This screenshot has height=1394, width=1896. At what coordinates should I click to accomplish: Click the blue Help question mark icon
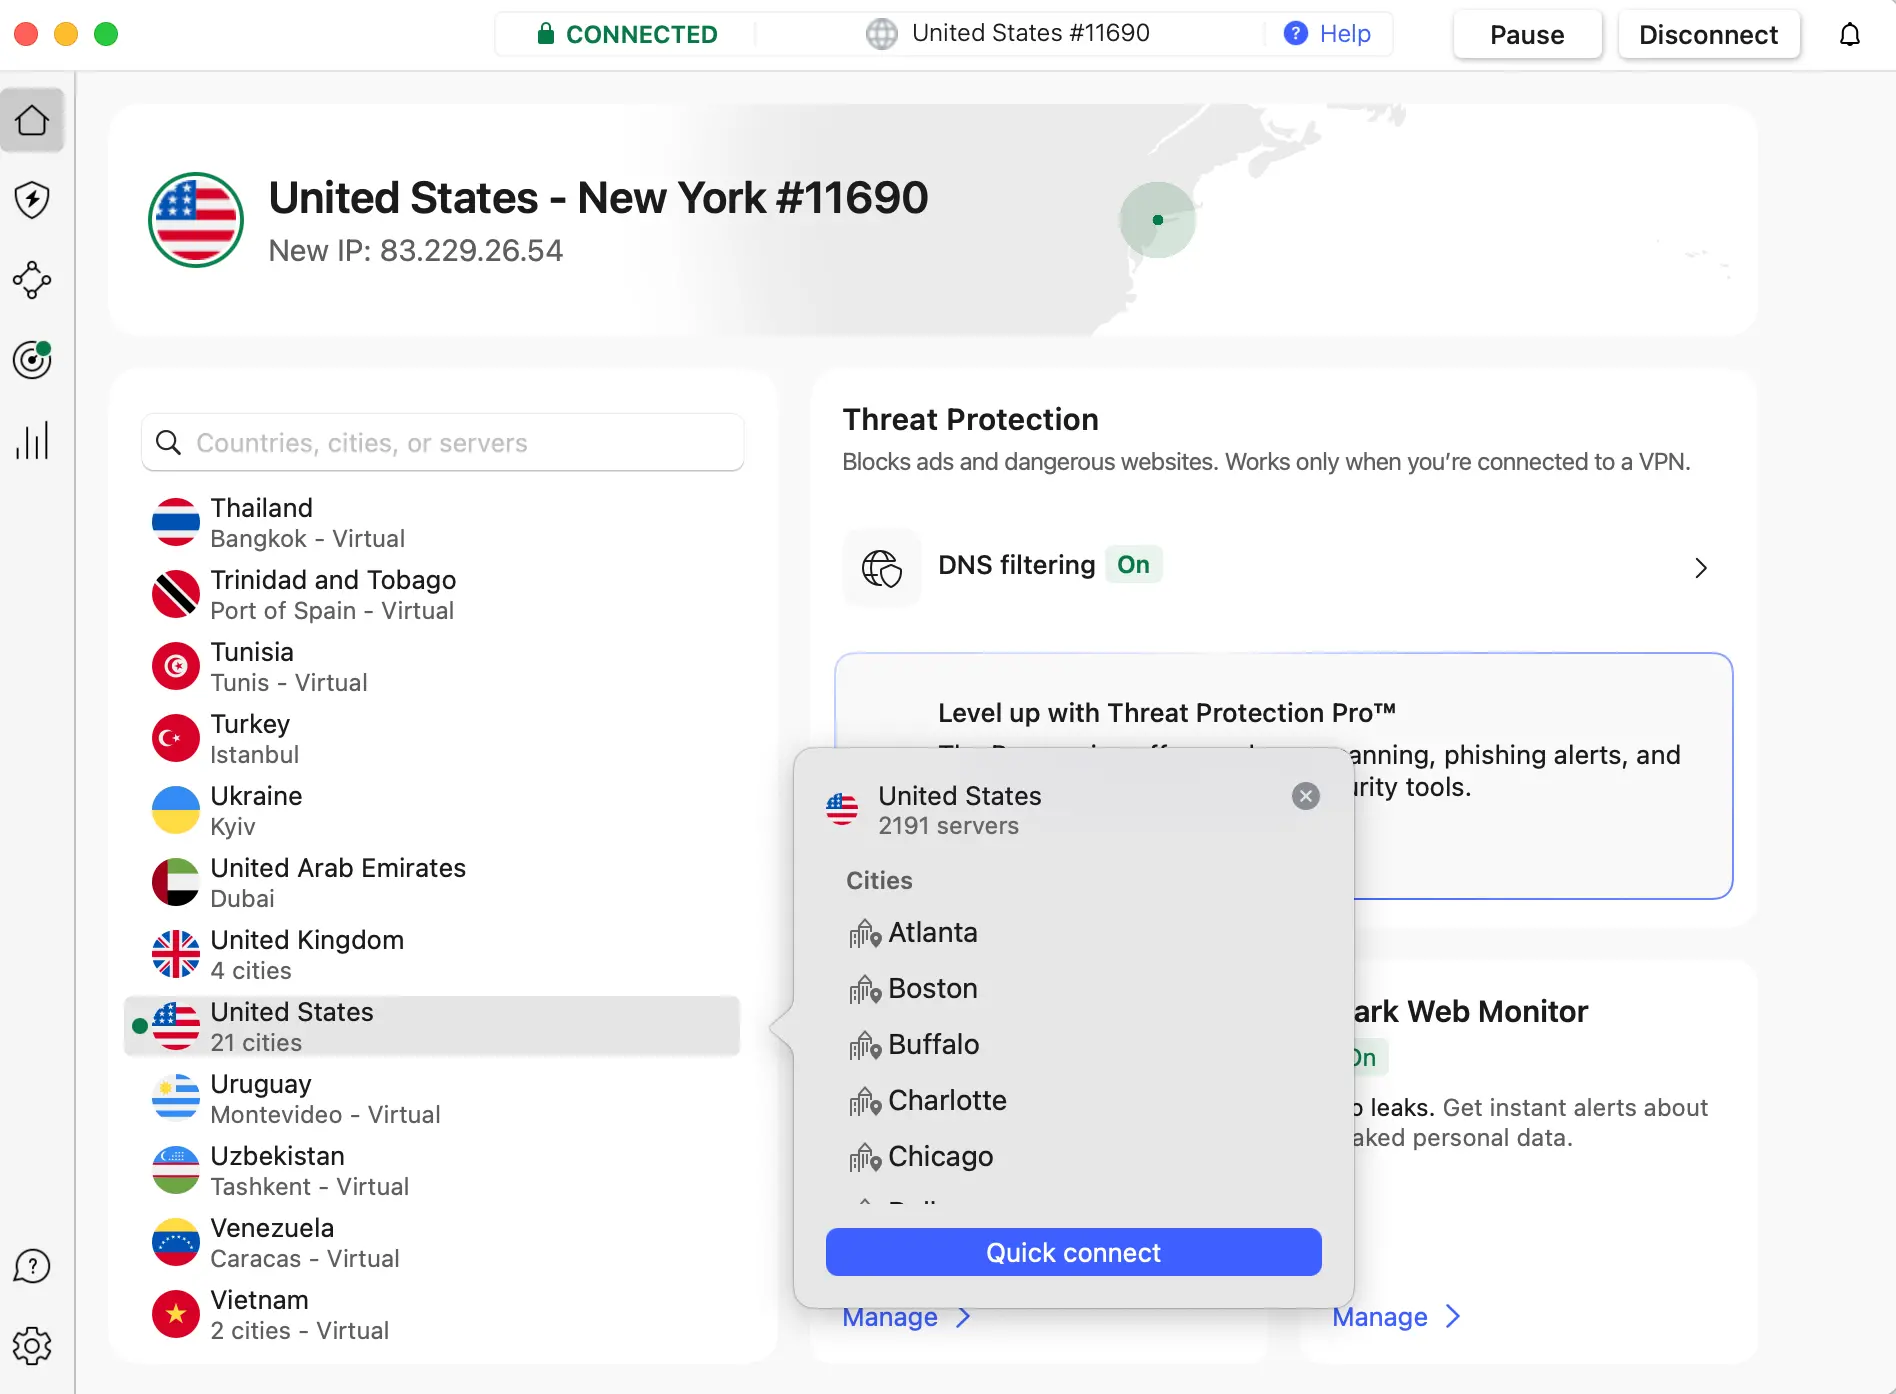coord(1295,34)
